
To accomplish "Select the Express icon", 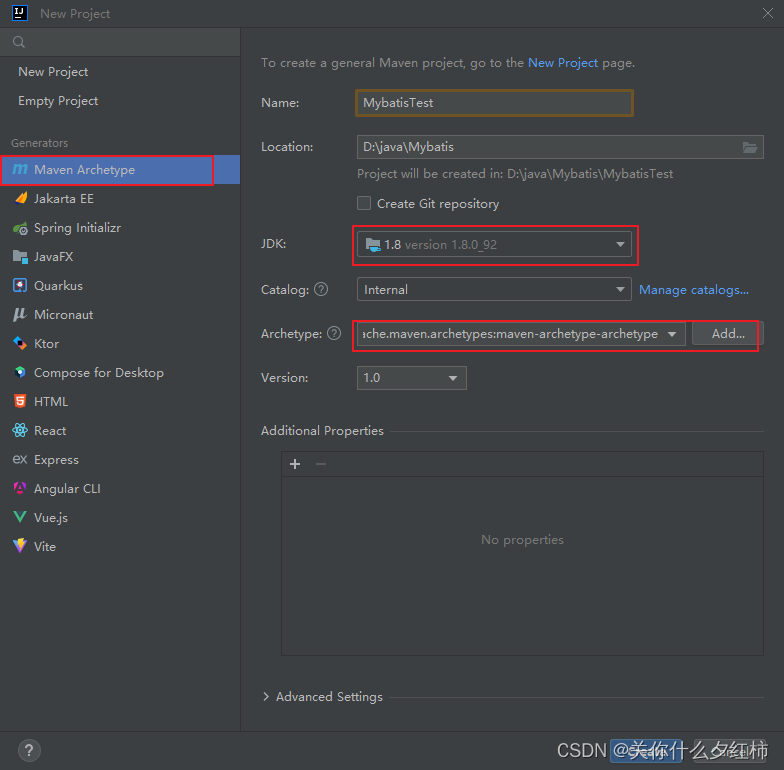I will [20, 460].
